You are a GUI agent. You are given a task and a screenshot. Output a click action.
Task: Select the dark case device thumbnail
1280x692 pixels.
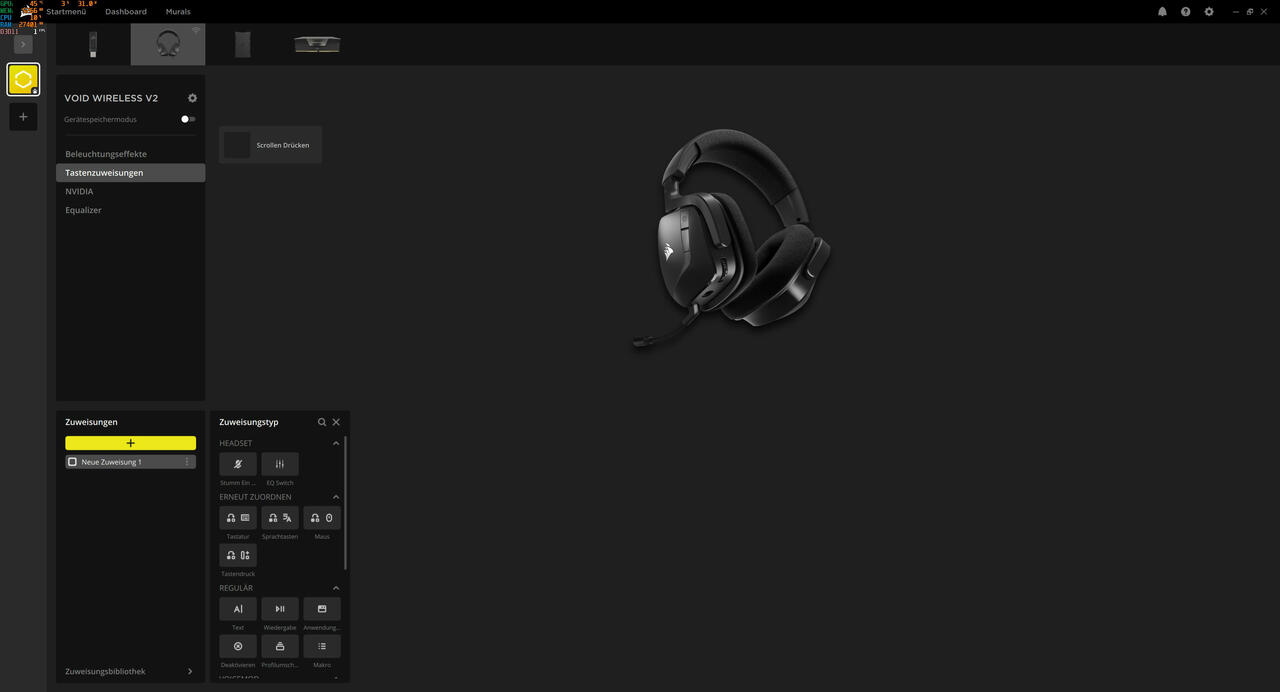coord(243,44)
